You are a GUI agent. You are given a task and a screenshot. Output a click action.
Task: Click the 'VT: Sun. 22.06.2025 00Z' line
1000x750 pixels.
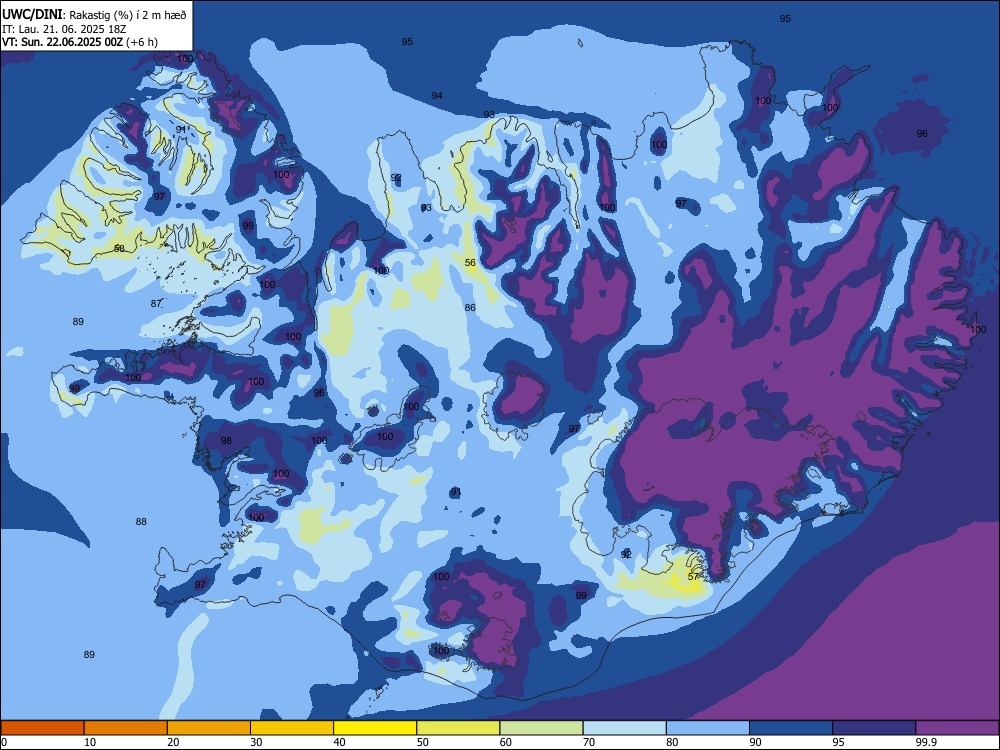62,42
